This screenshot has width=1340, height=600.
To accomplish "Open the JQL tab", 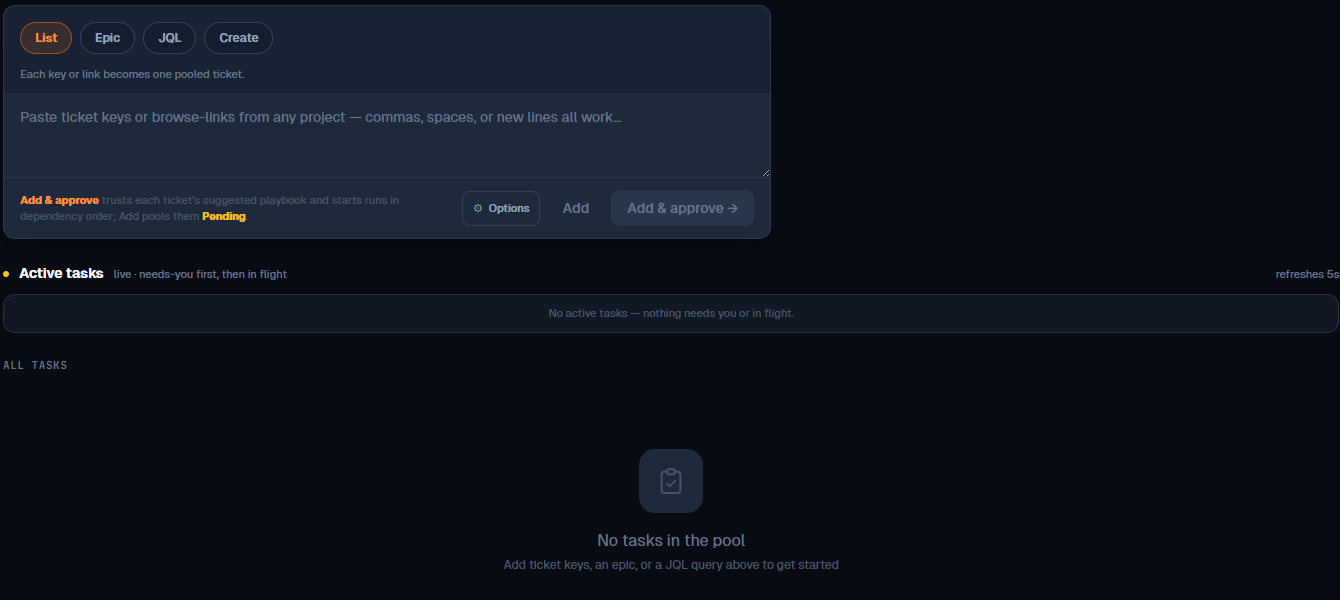I will pyautogui.click(x=170, y=38).
